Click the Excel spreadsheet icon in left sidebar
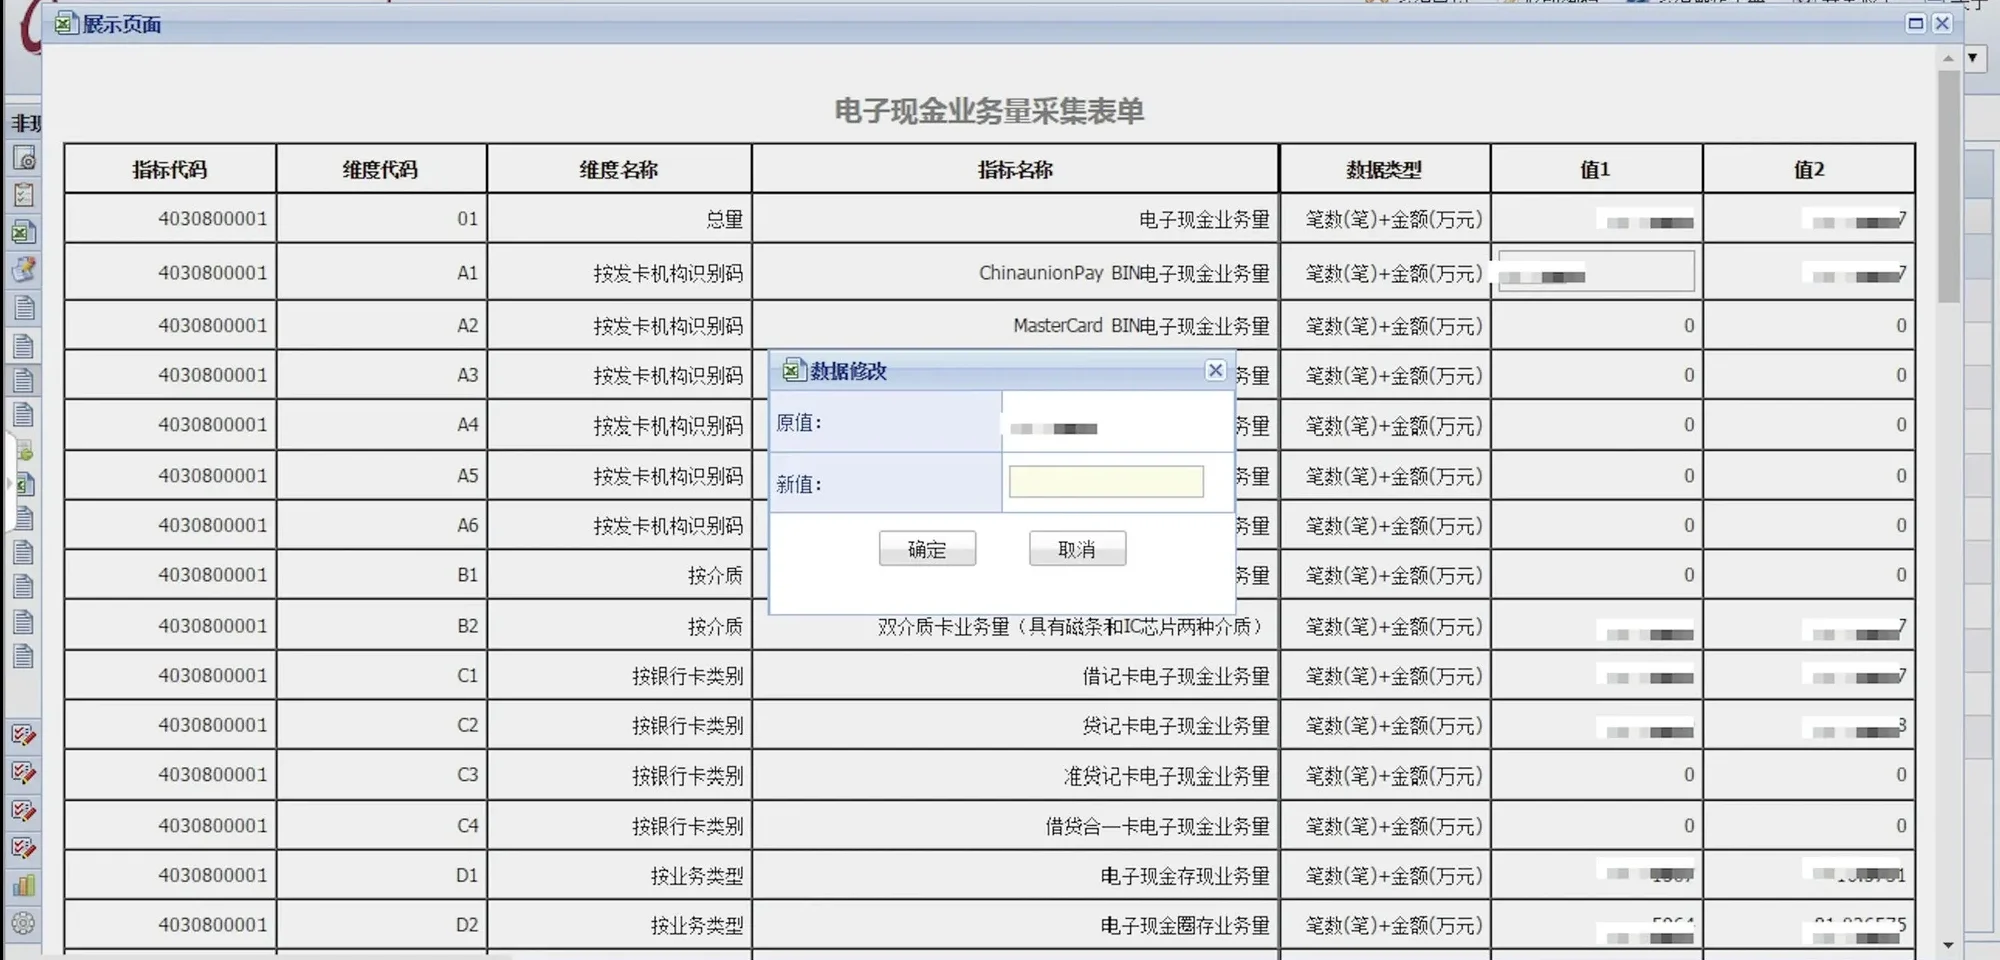2000x960 pixels. (24, 232)
